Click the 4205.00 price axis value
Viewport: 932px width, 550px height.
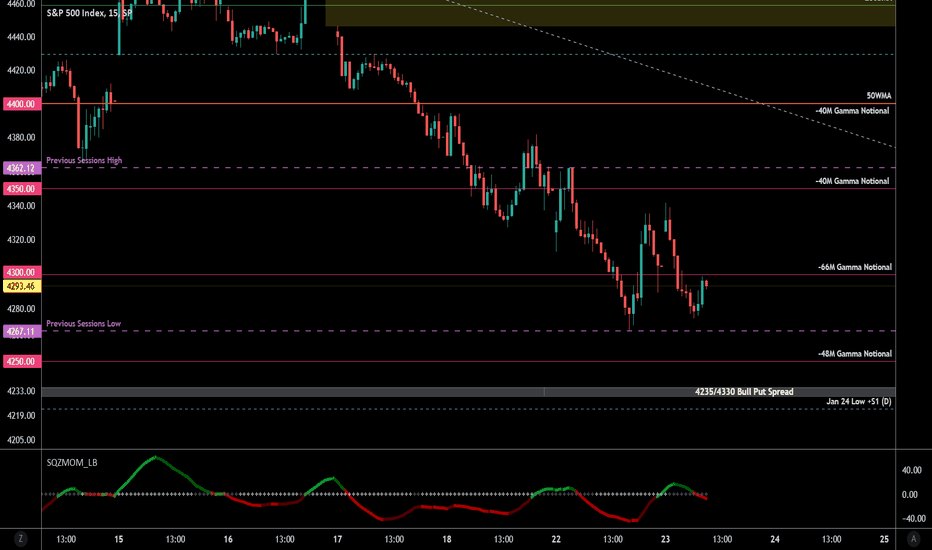[21, 440]
